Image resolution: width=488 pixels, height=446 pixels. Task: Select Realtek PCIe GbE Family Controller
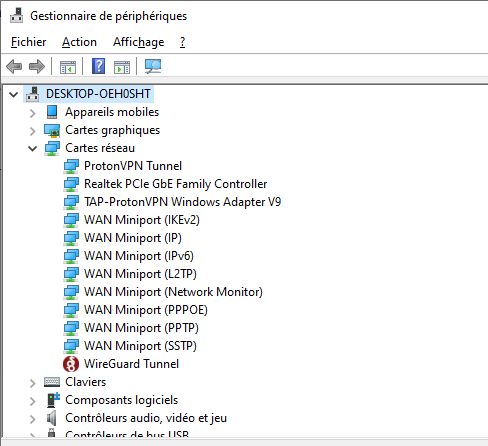pos(176,184)
